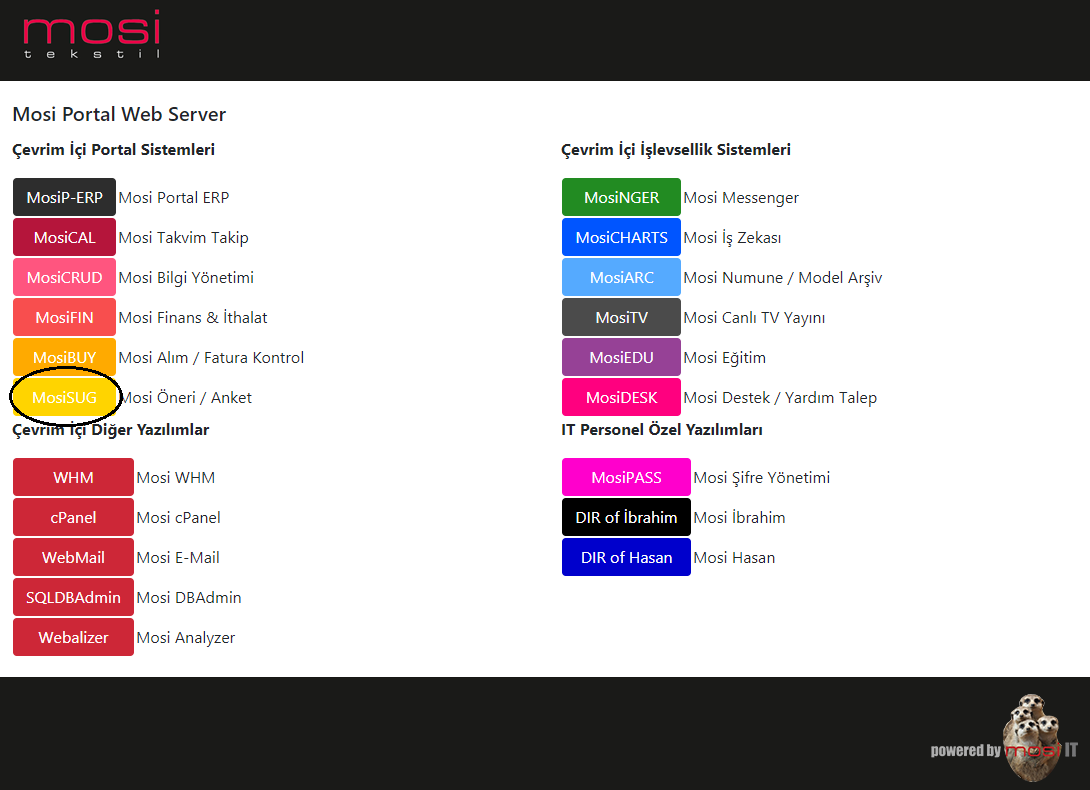
Task: Click the 'Mosi İbrahim' text
Action: (x=739, y=517)
